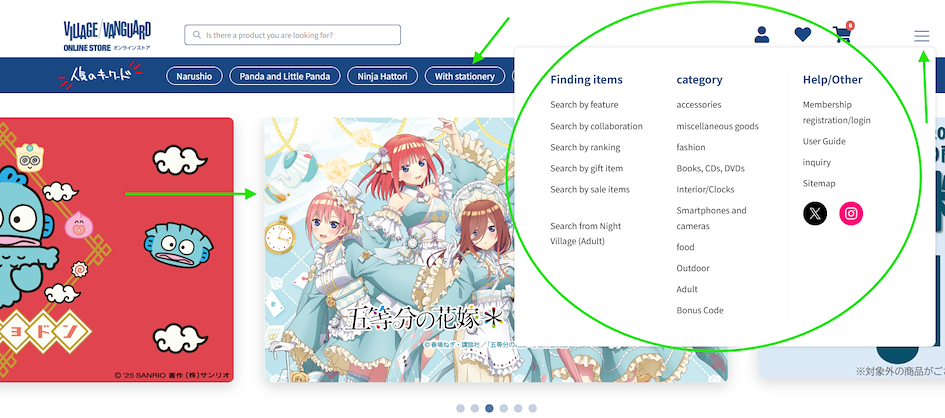Viewport: 945px width, 418px height.
Task: Open the miscellaneous goods category
Action: point(717,126)
